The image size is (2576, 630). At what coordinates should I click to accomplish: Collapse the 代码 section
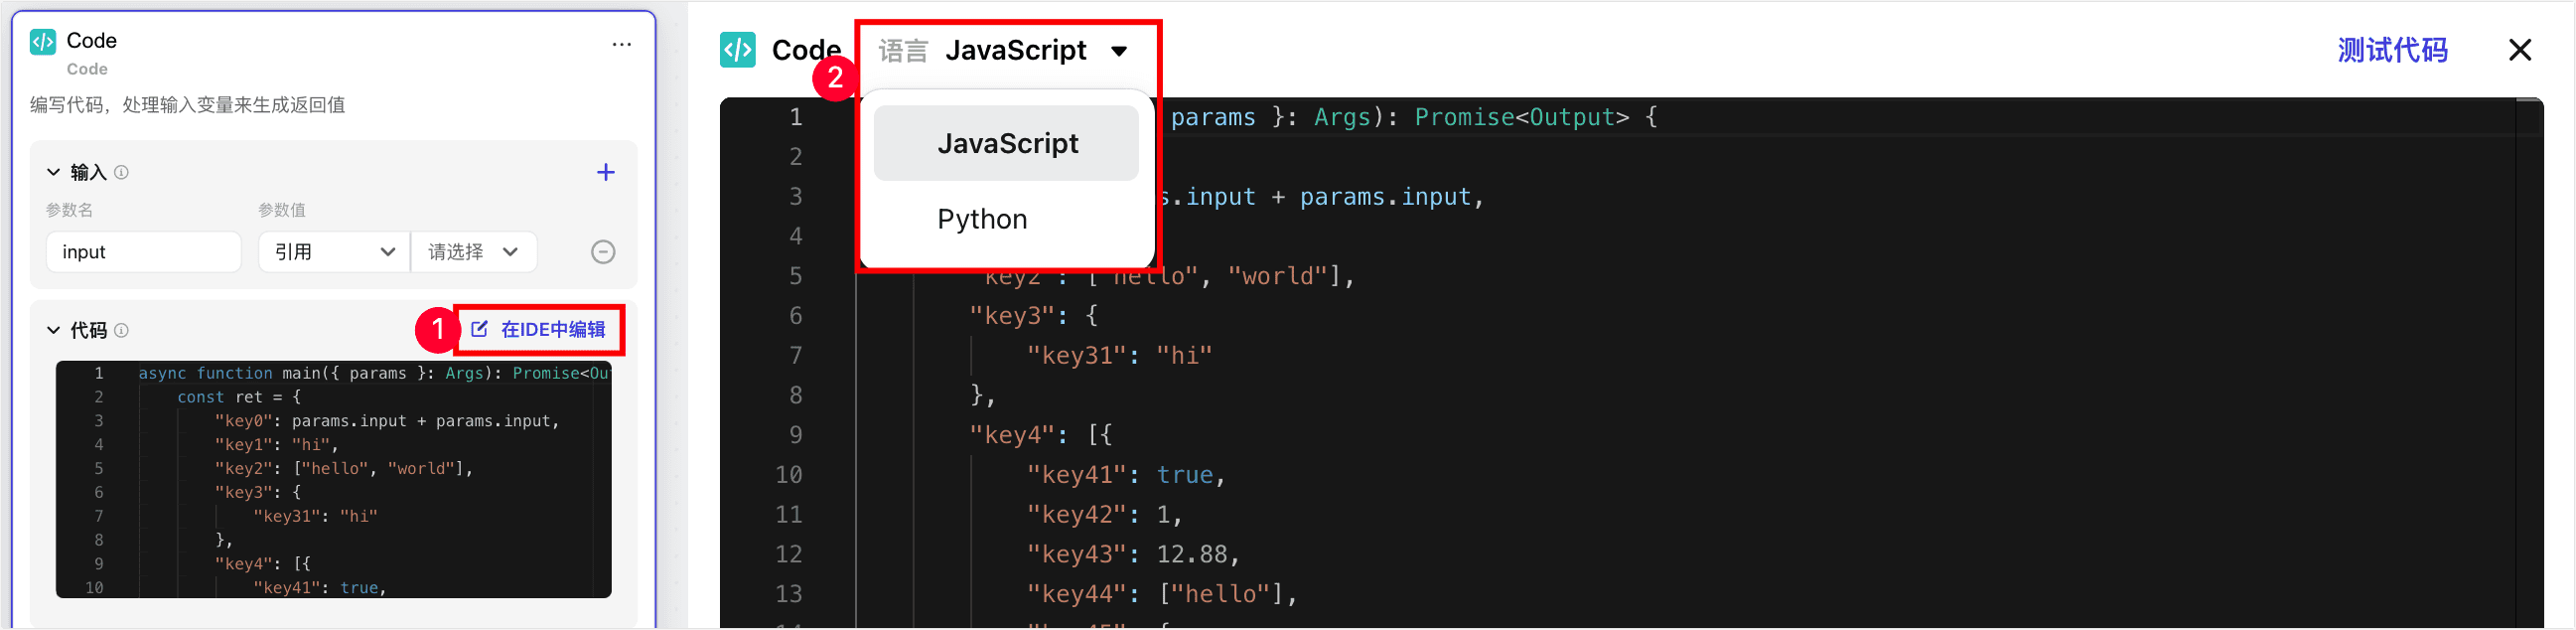coord(54,331)
